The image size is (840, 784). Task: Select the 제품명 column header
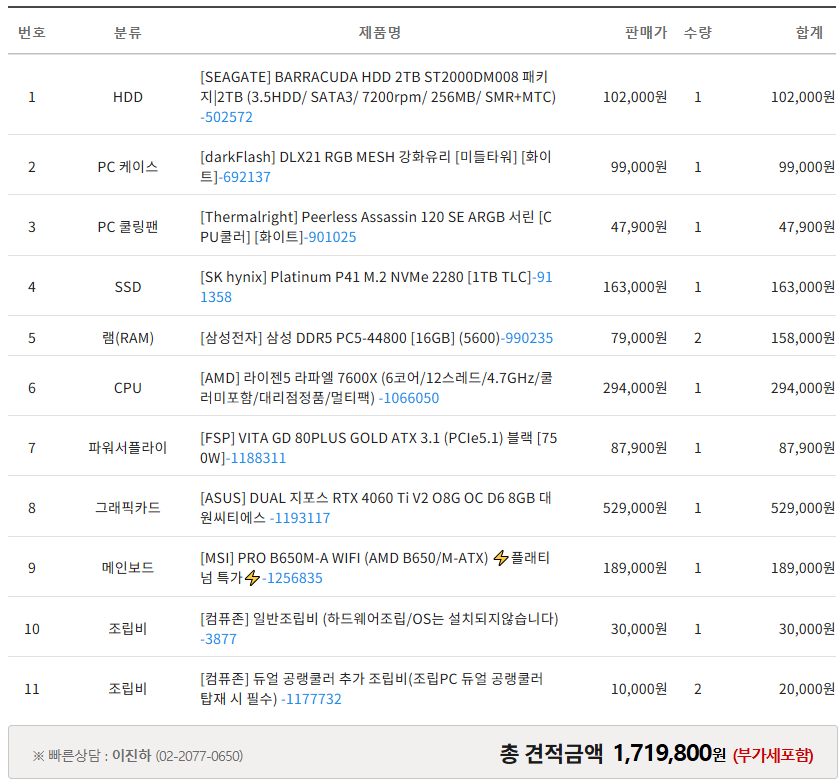[x=380, y=33]
